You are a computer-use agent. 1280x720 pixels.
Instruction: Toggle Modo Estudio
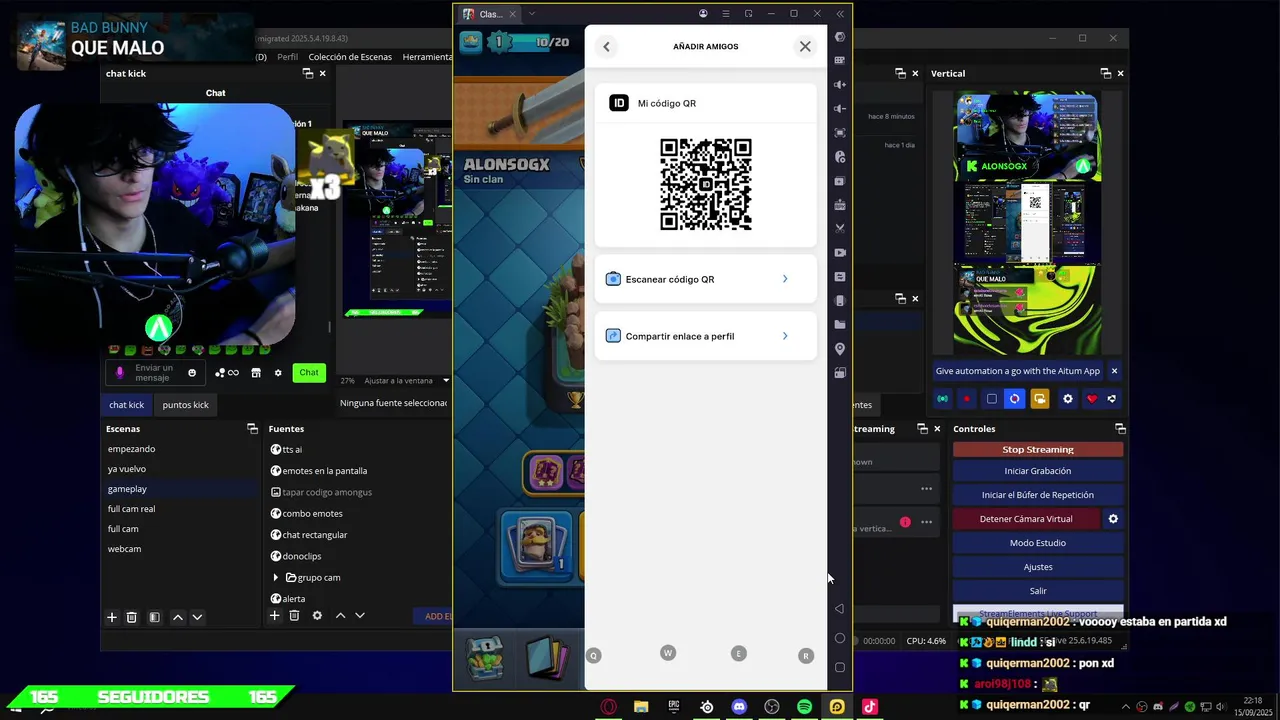(1038, 543)
